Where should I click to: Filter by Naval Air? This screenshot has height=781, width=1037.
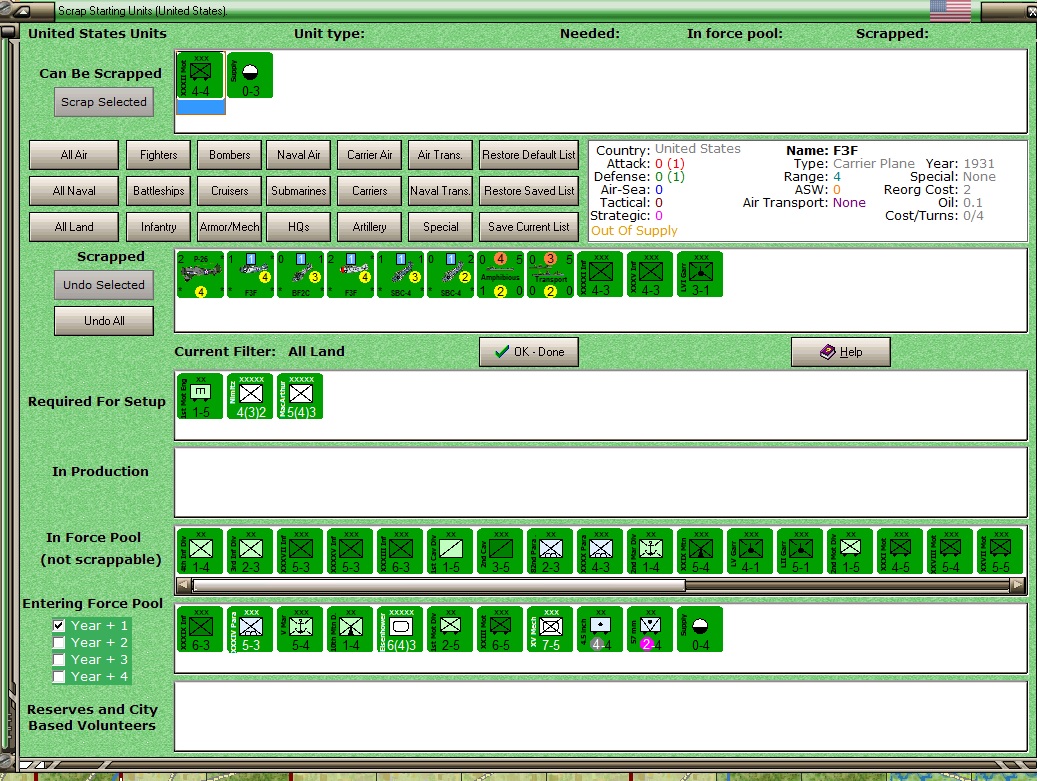299,155
